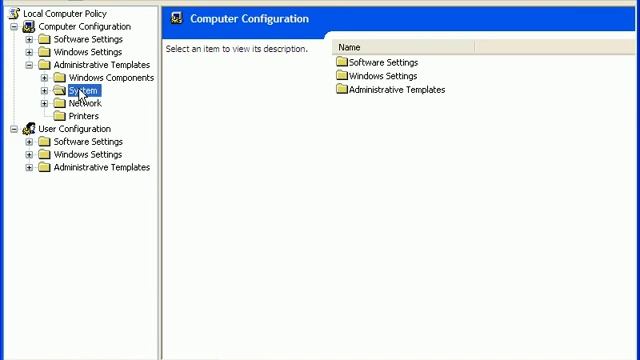Select User Configuration label in tree
640x360 pixels.
click(75, 129)
